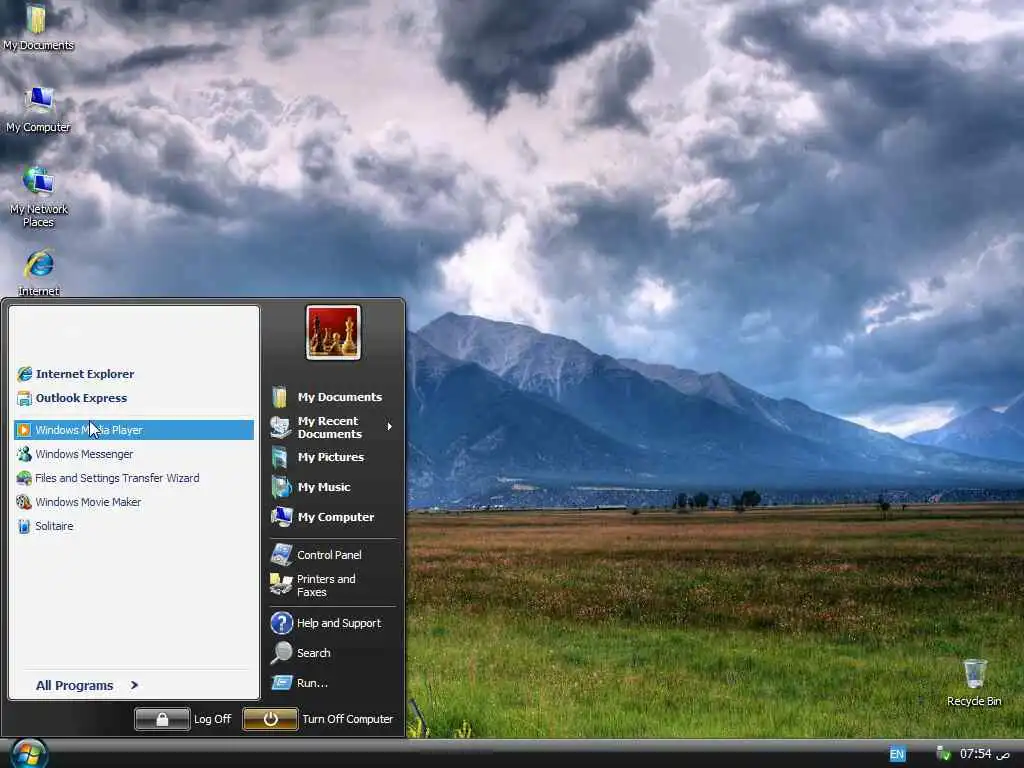This screenshot has width=1024, height=768.
Task: Open My Computer desktop icon
Action: tap(39, 110)
